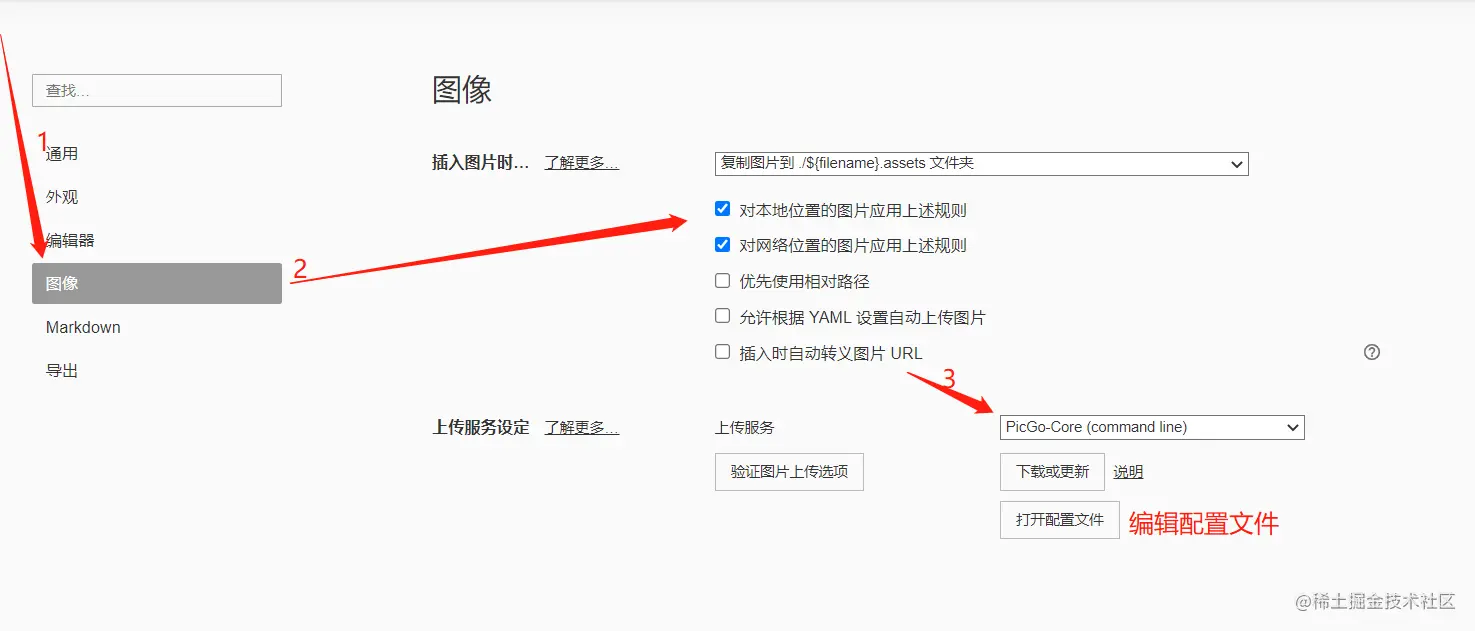Click the 下载或更新 button
Image resolution: width=1475 pixels, height=631 pixels.
[1052, 471]
